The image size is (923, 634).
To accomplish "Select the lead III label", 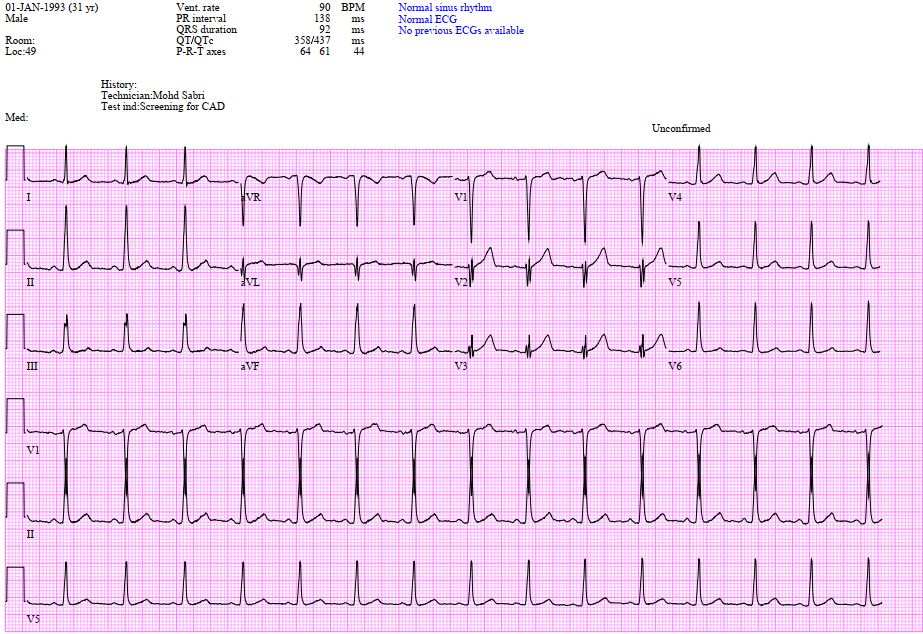I will pyautogui.click(x=32, y=366).
